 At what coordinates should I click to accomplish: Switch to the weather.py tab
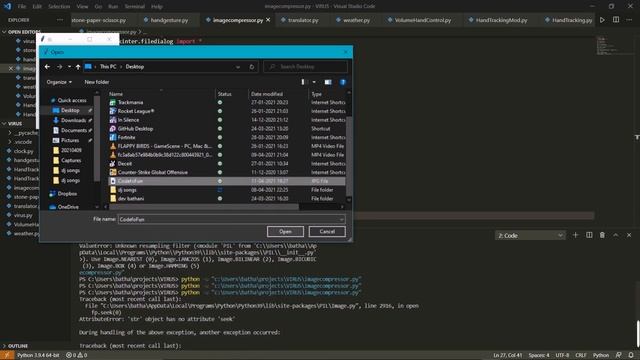click(x=356, y=20)
